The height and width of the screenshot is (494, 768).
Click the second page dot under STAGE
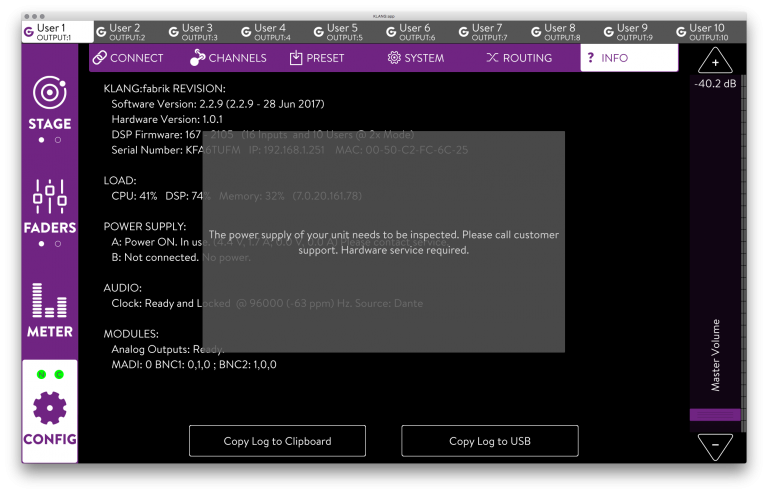pyautogui.click(x=58, y=140)
